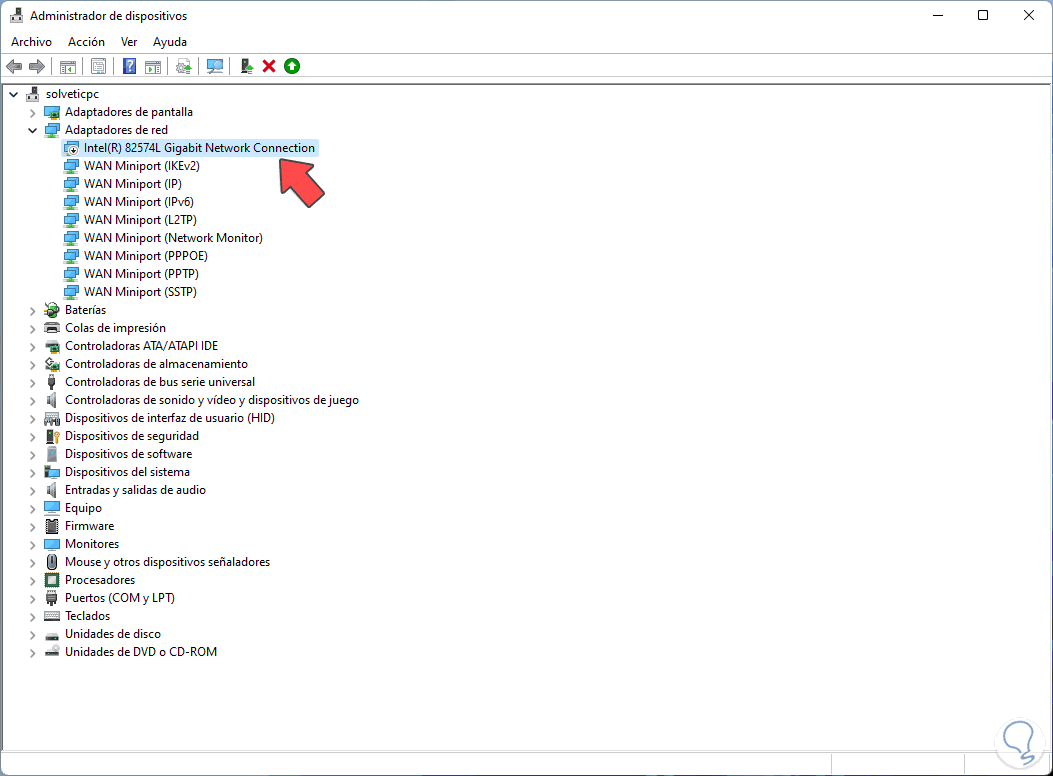1053x776 pixels.
Task: Open the Archivo menu
Action: pos(31,42)
